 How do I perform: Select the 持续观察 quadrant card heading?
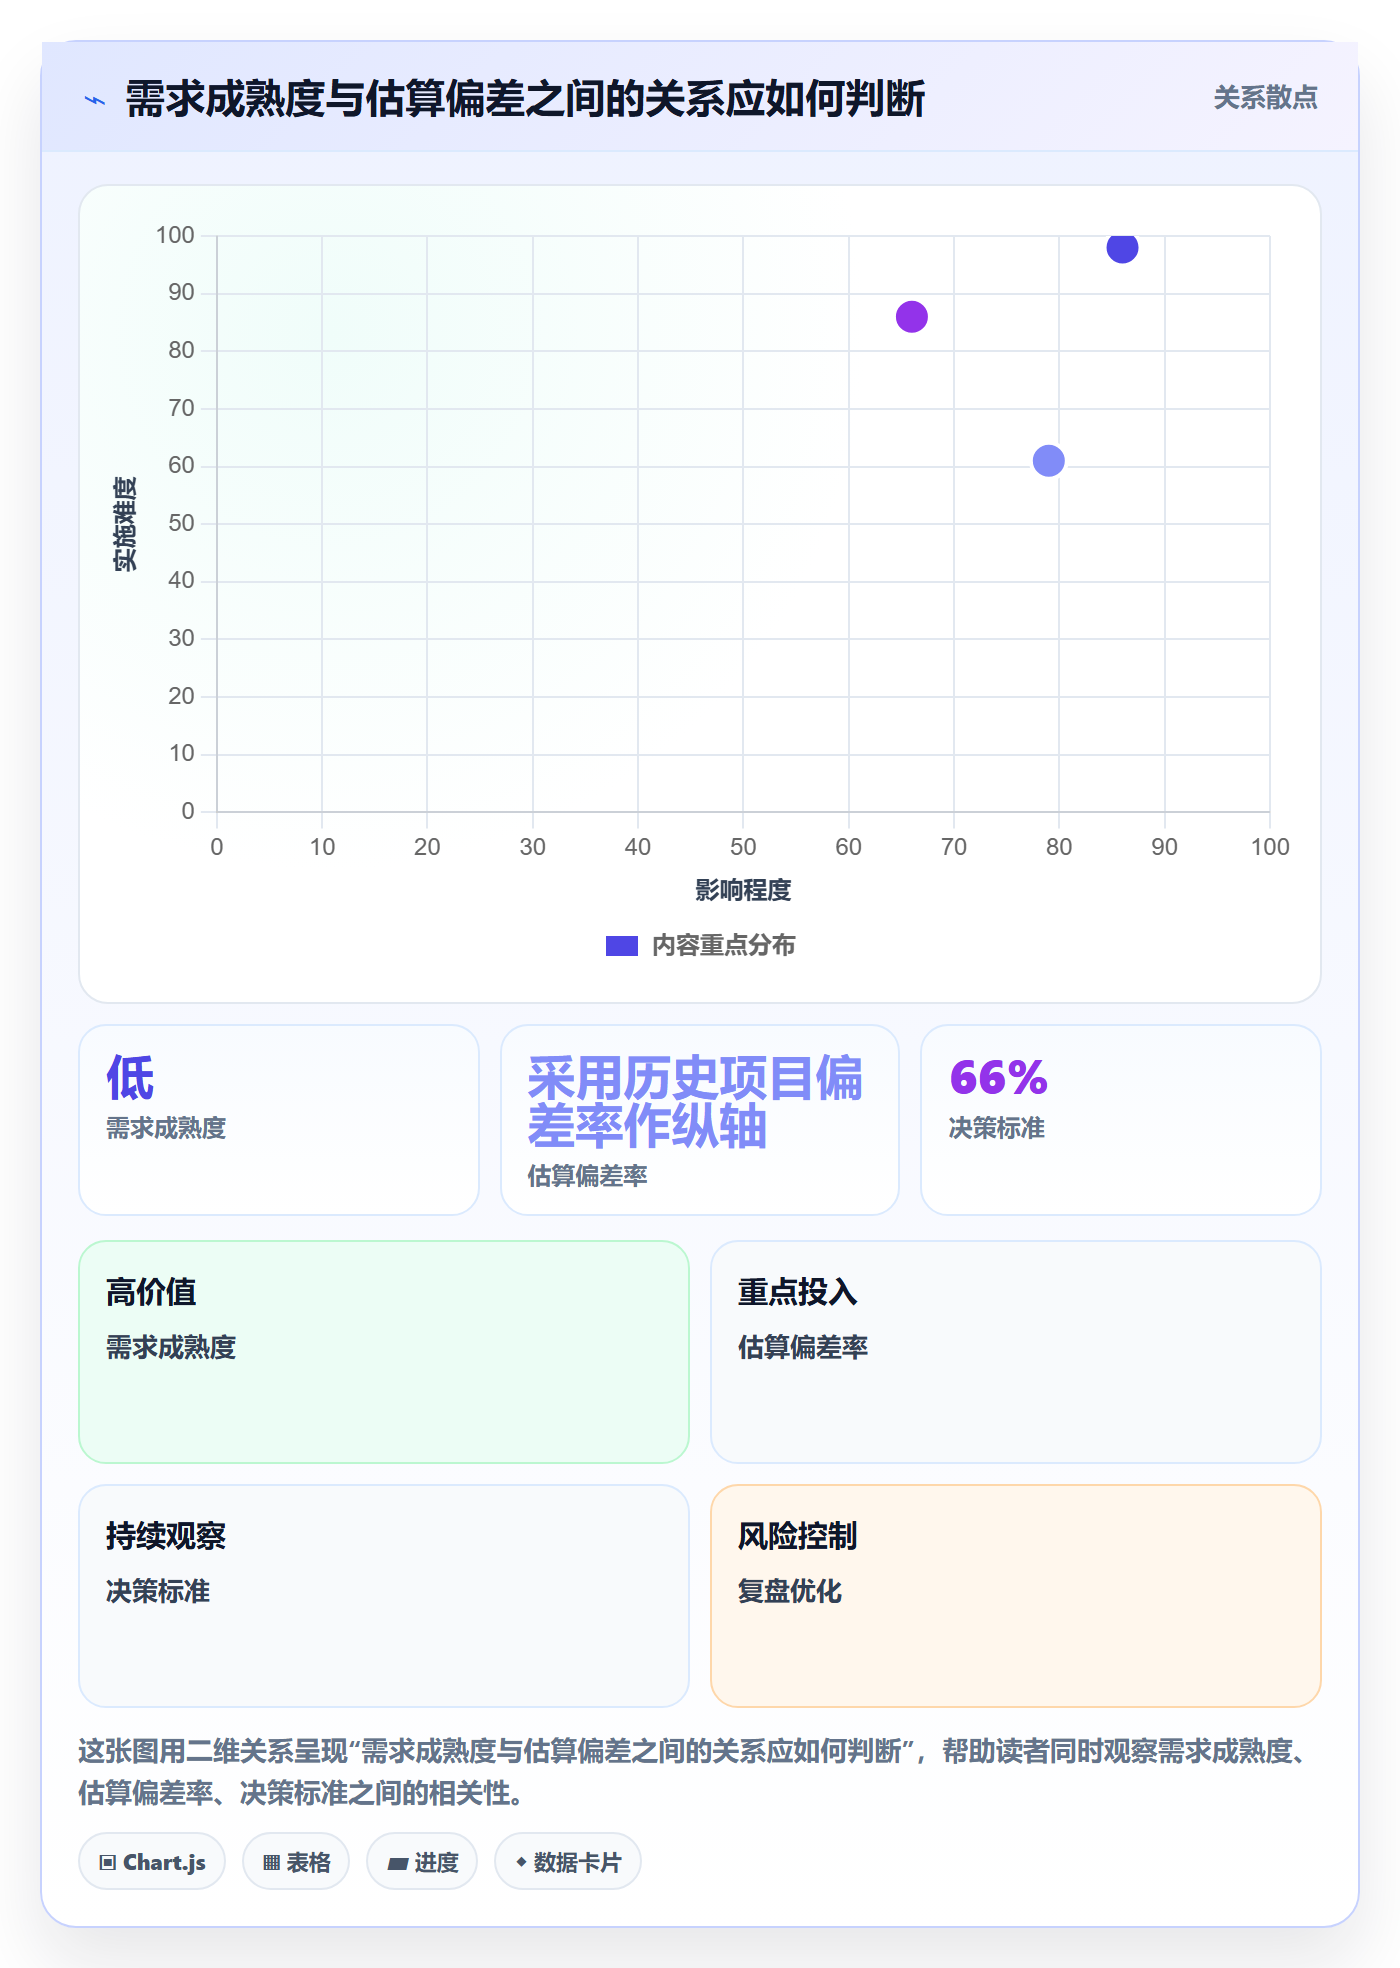pyautogui.click(x=166, y=1536)
